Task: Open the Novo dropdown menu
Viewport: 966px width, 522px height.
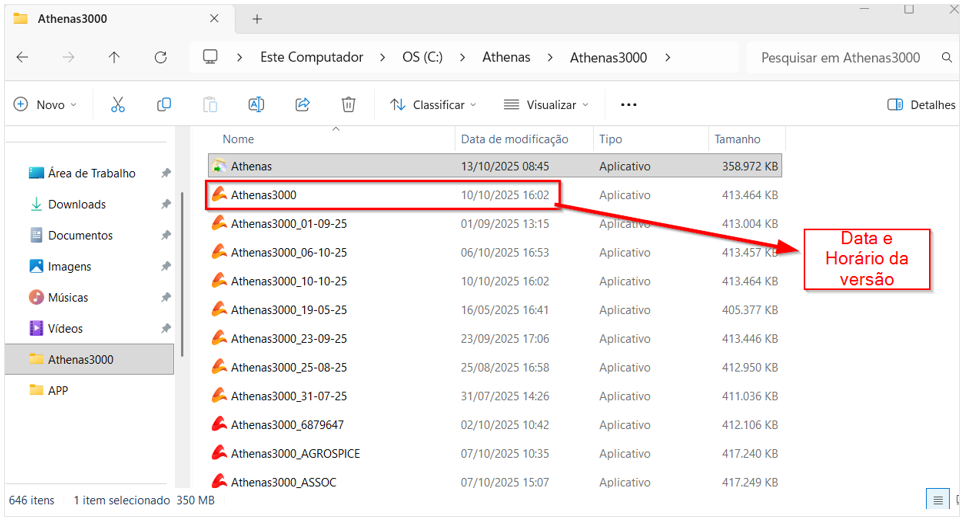Action: click(x=45, y=104)
